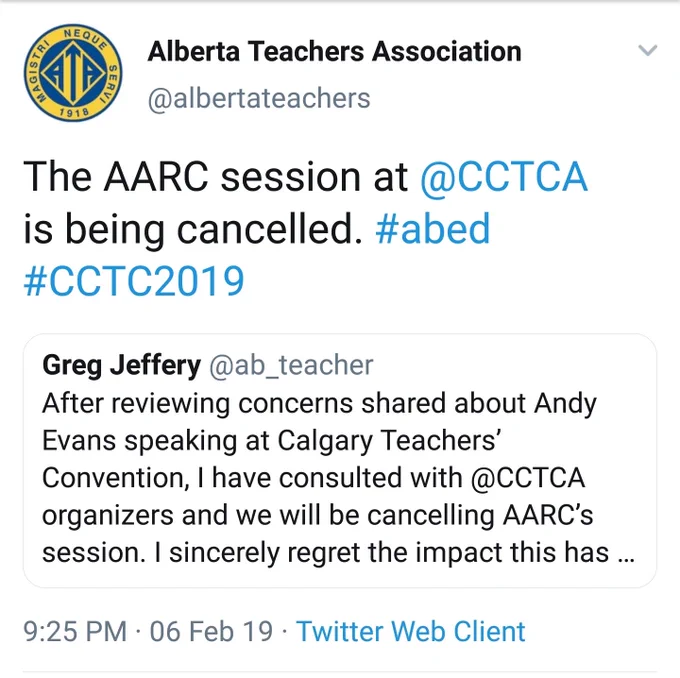
Task: Follow the #abed hashtag
Action: (432, 228)
